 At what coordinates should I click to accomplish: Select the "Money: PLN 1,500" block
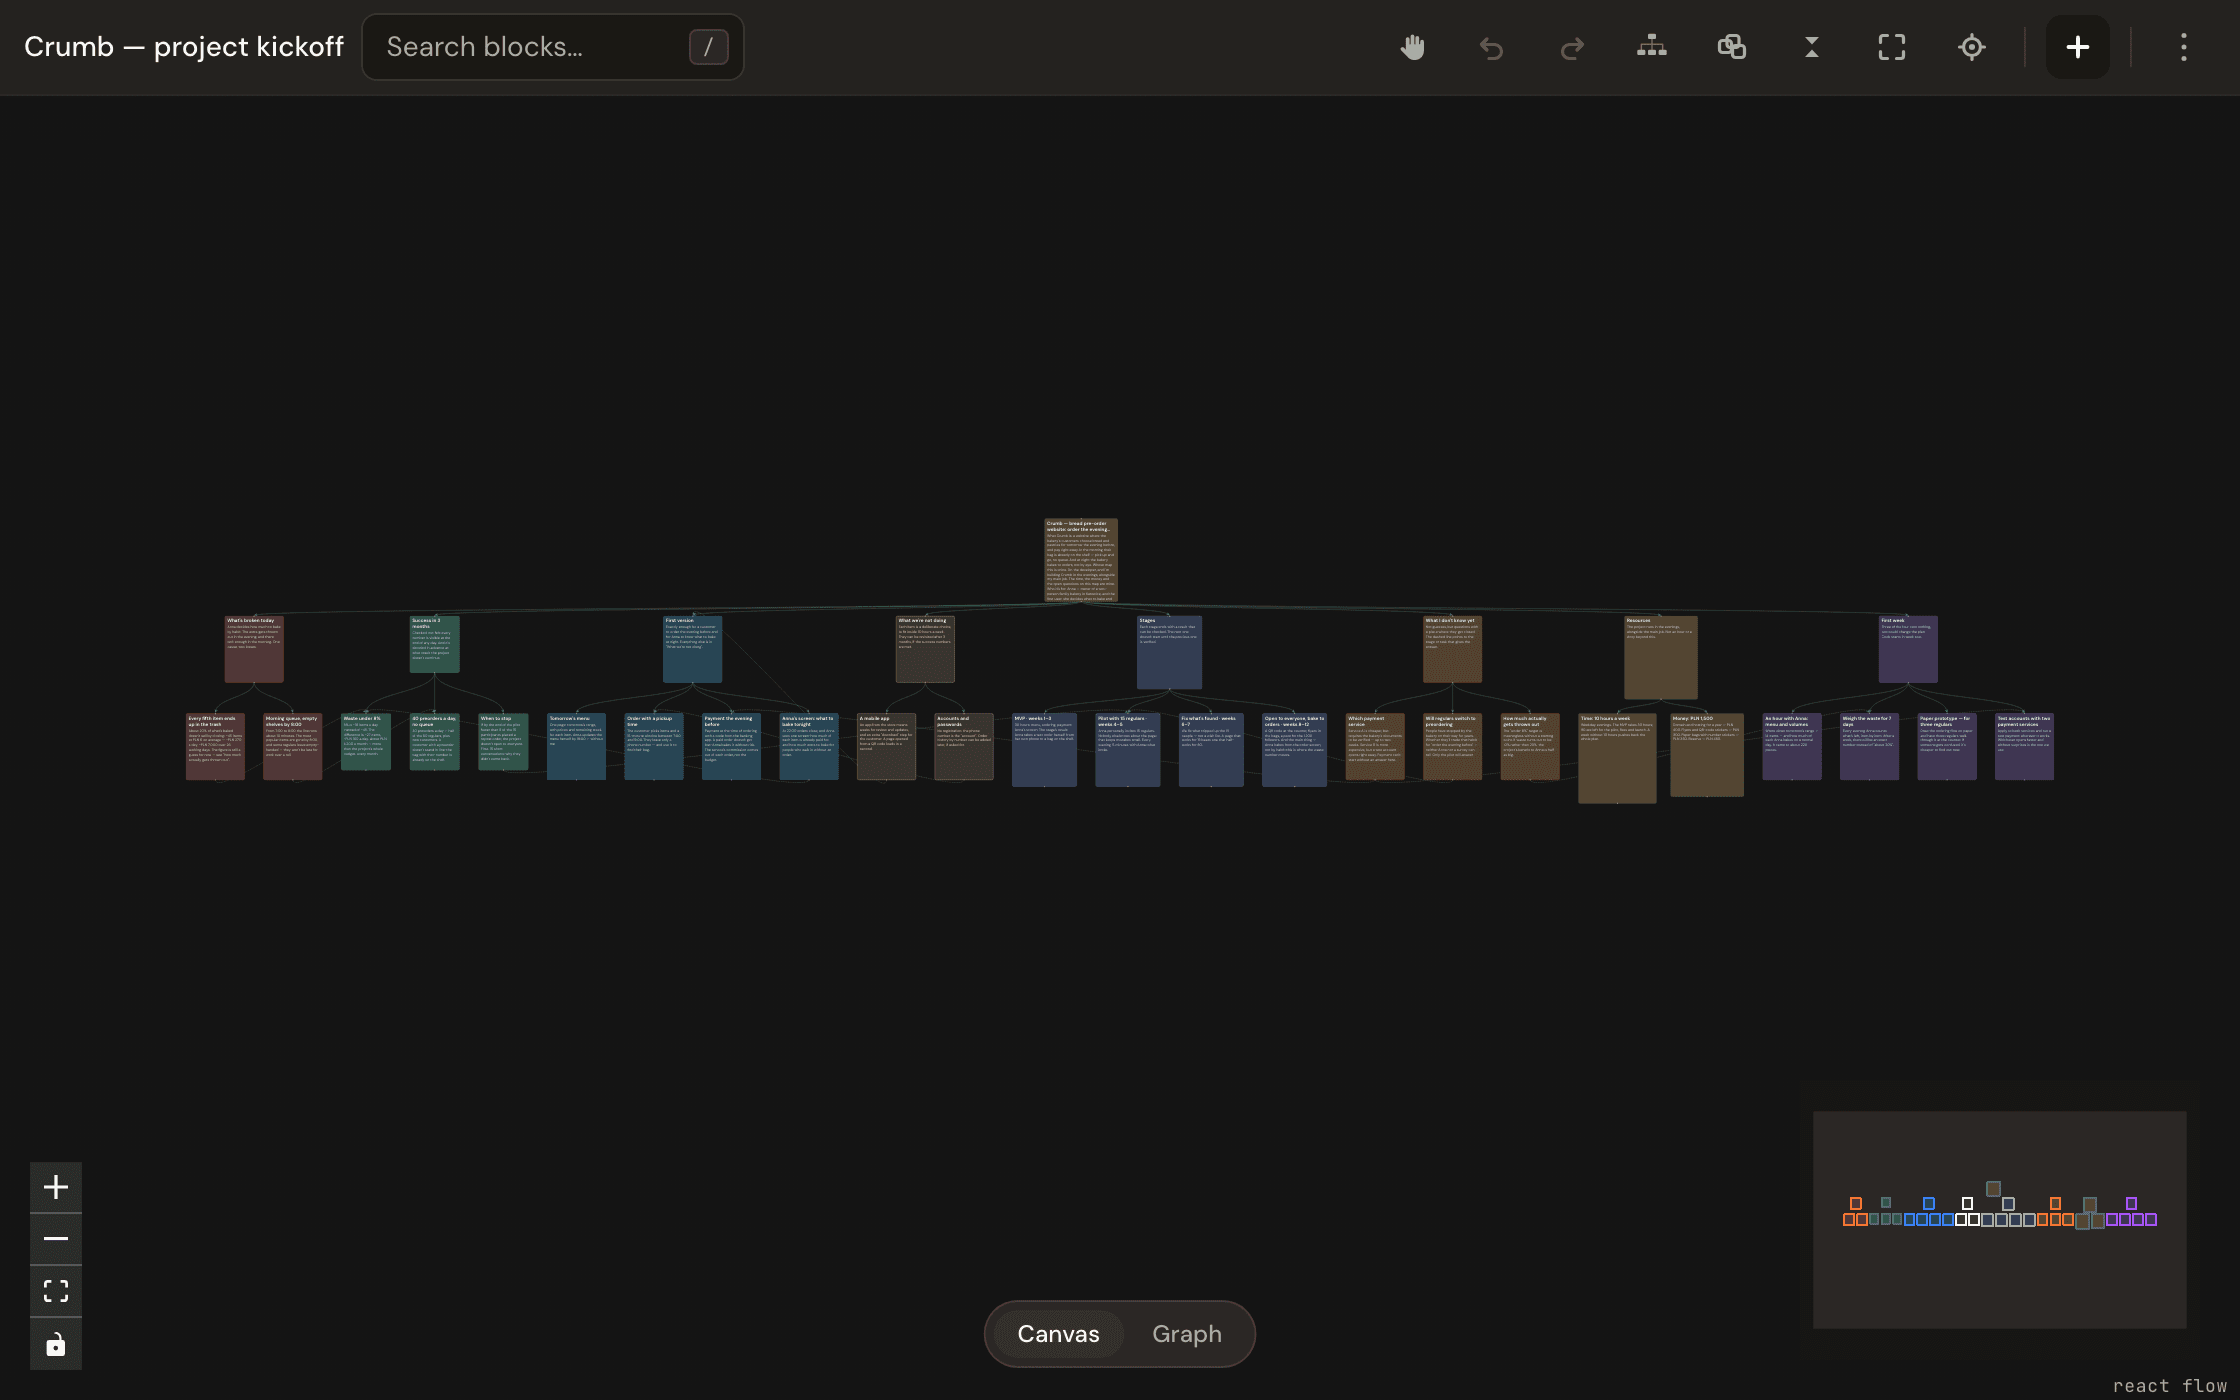pyautogui.click(x=1707, y=754)
